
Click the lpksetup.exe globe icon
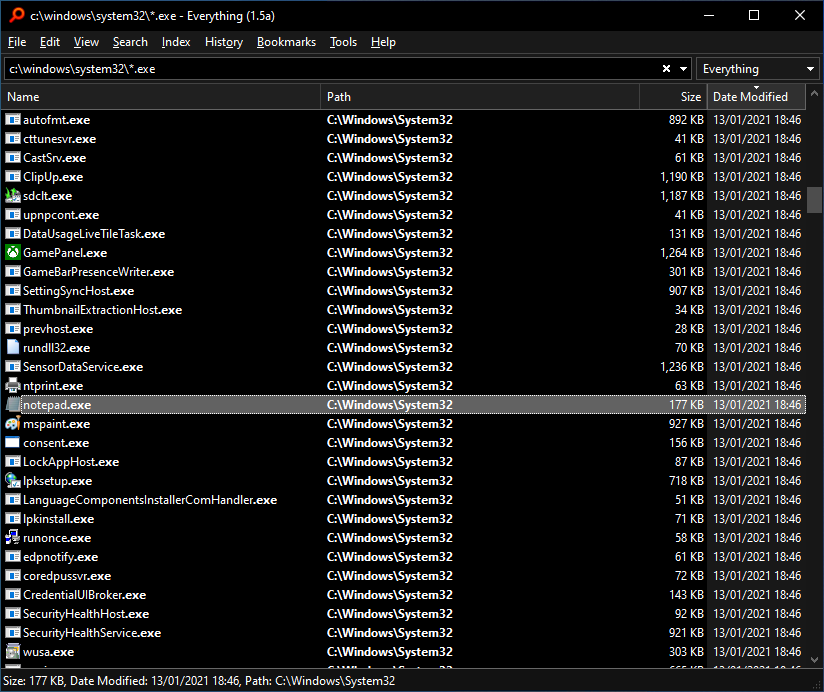pos(13,481)
